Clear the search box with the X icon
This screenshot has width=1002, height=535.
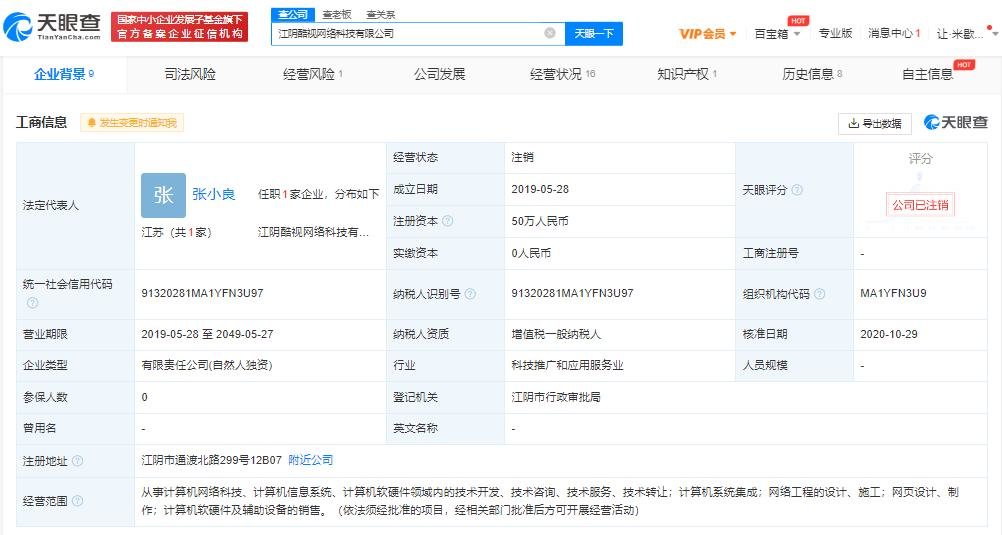[x=550, y=33]
